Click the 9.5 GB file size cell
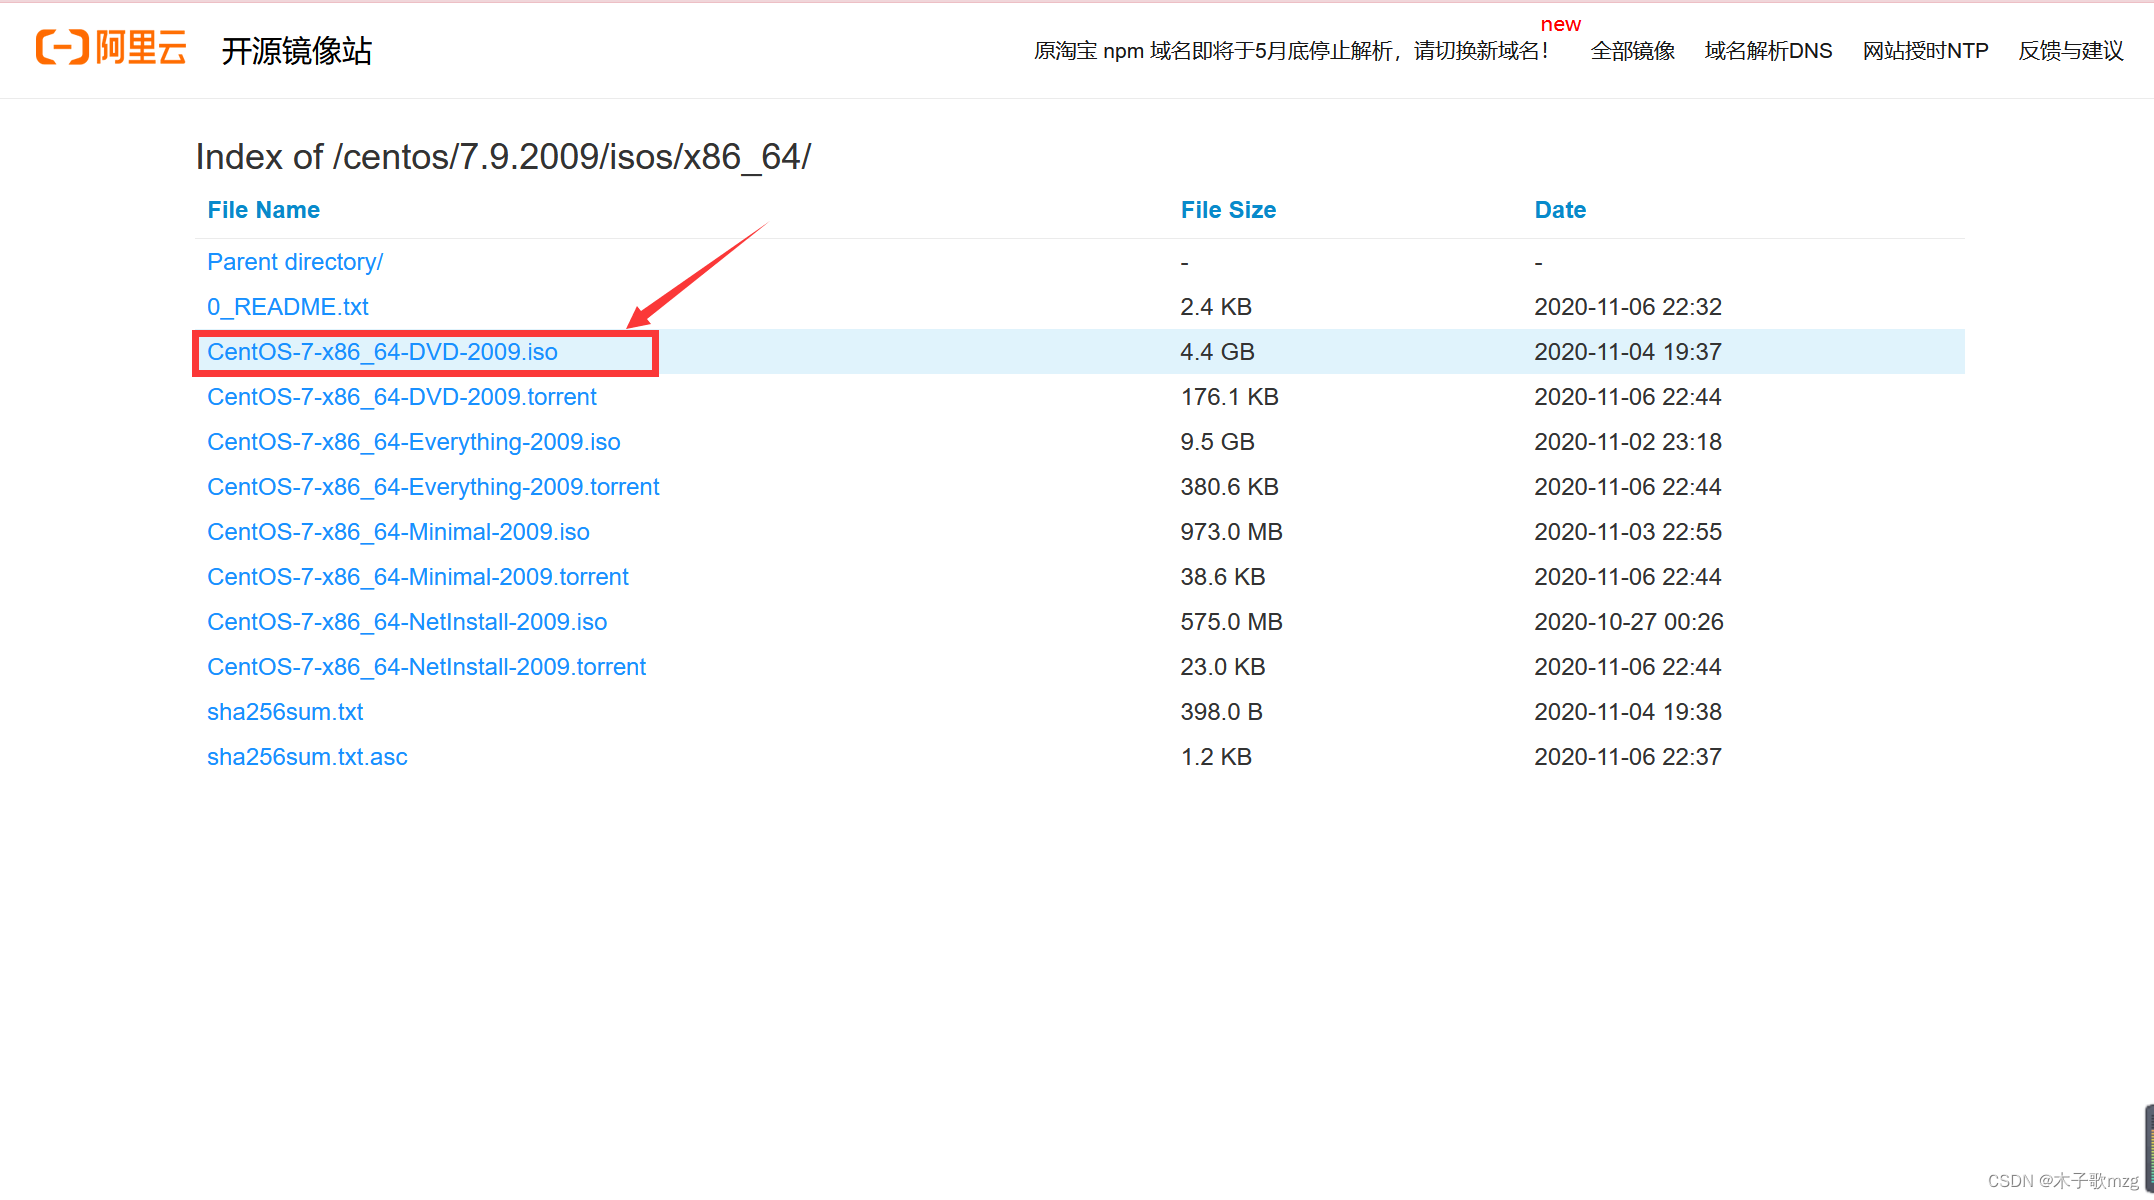The height and width of the screenshot is (1200, 2154). [x=1217, y=442]
